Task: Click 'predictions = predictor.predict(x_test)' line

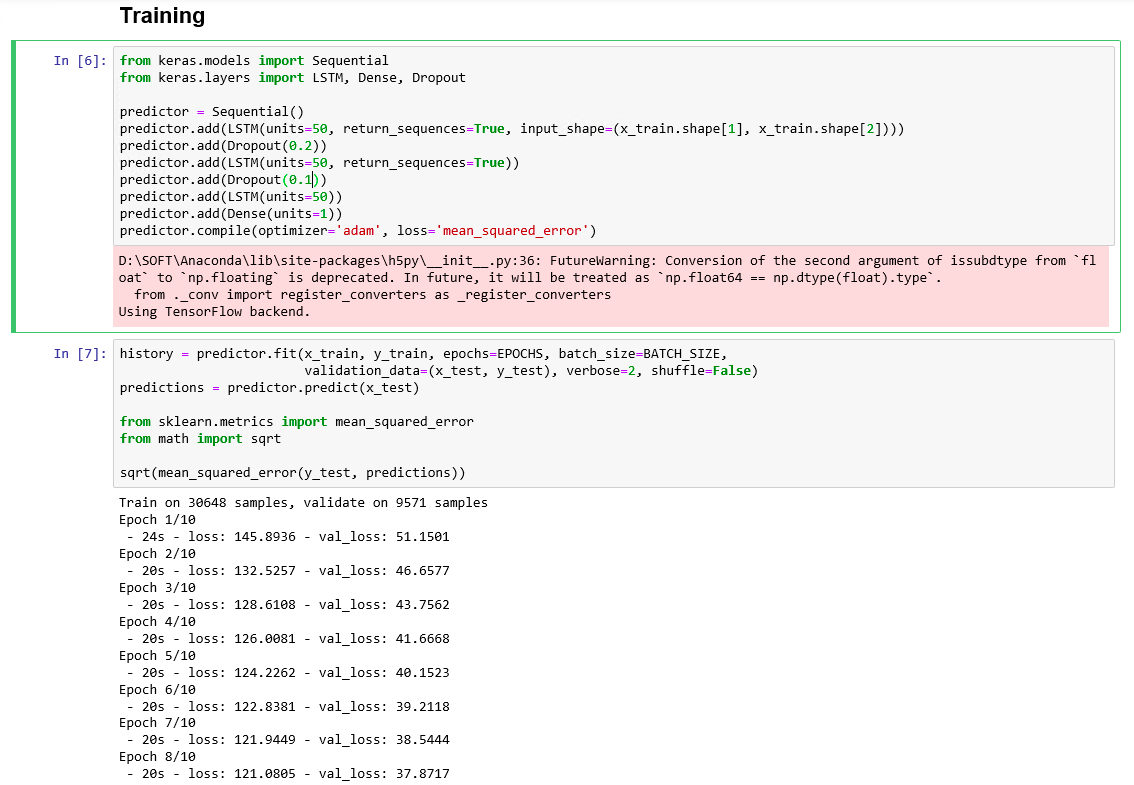Action: (x=270, y=388)
